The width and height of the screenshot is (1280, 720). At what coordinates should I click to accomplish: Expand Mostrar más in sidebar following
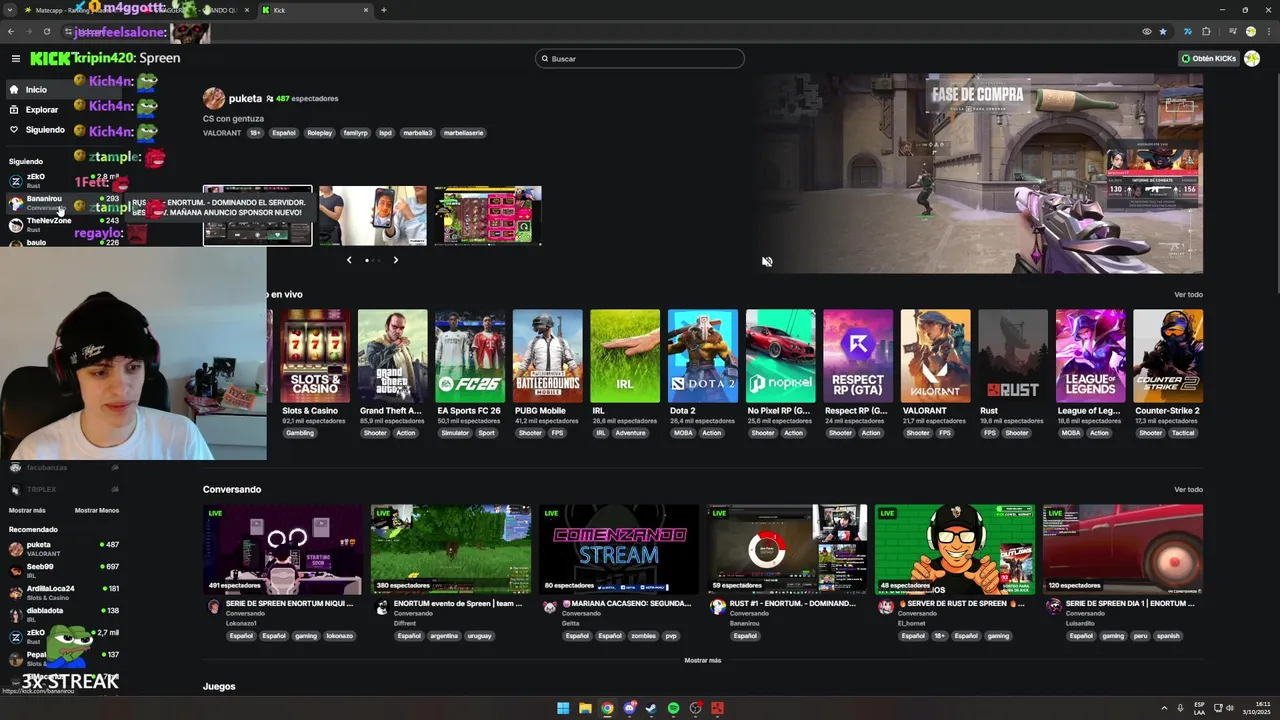tap(27, 511)
